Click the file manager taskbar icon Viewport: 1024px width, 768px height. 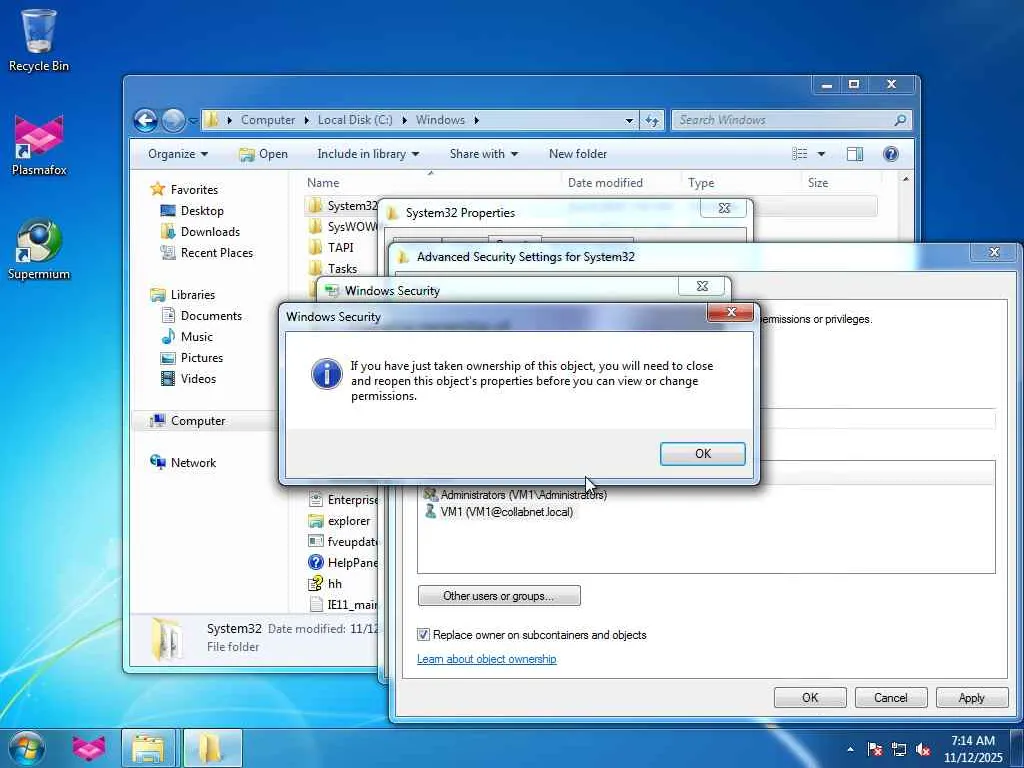148,748
